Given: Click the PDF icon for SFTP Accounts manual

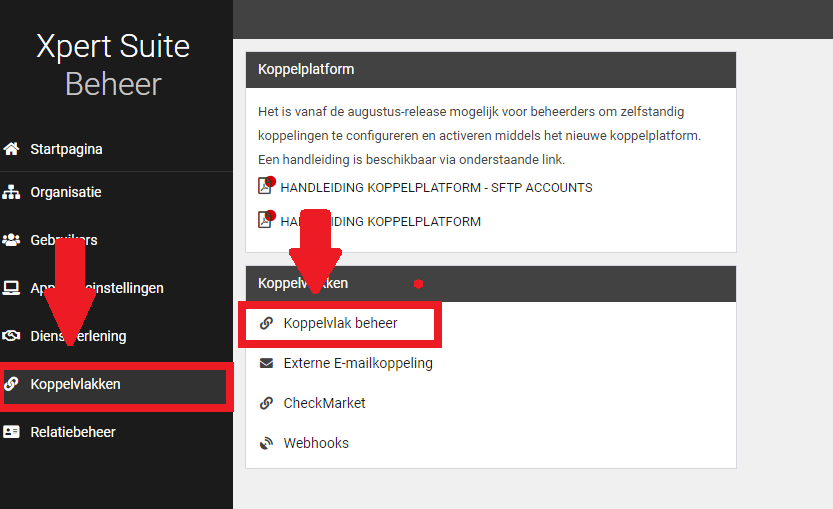Looking at the screenshot, I should tap(266, 187).
